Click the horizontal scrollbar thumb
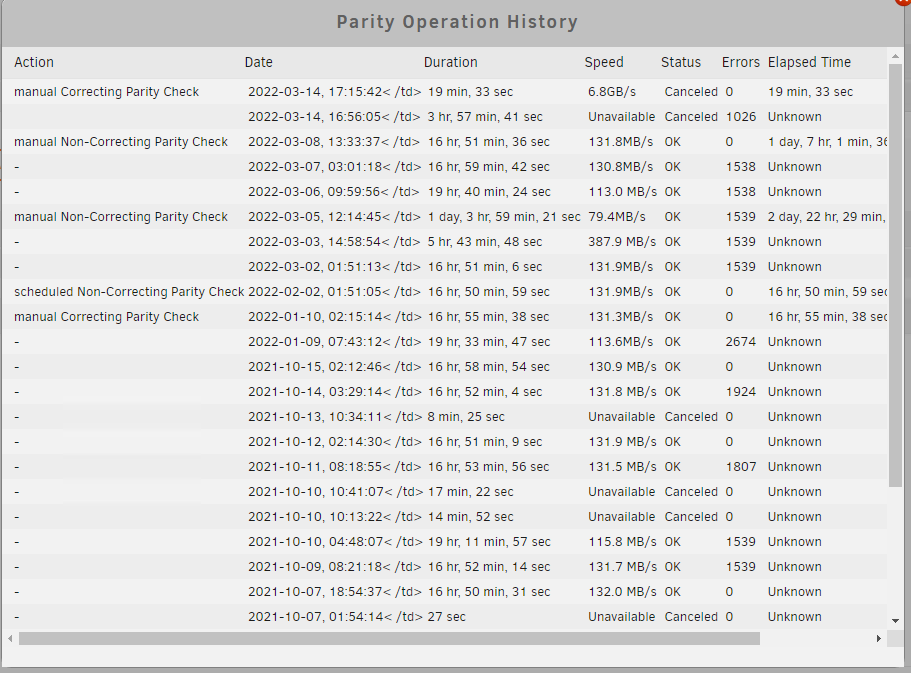Image resolution: width=911 pixels, height=673 pixels. [x=389, y=639]
